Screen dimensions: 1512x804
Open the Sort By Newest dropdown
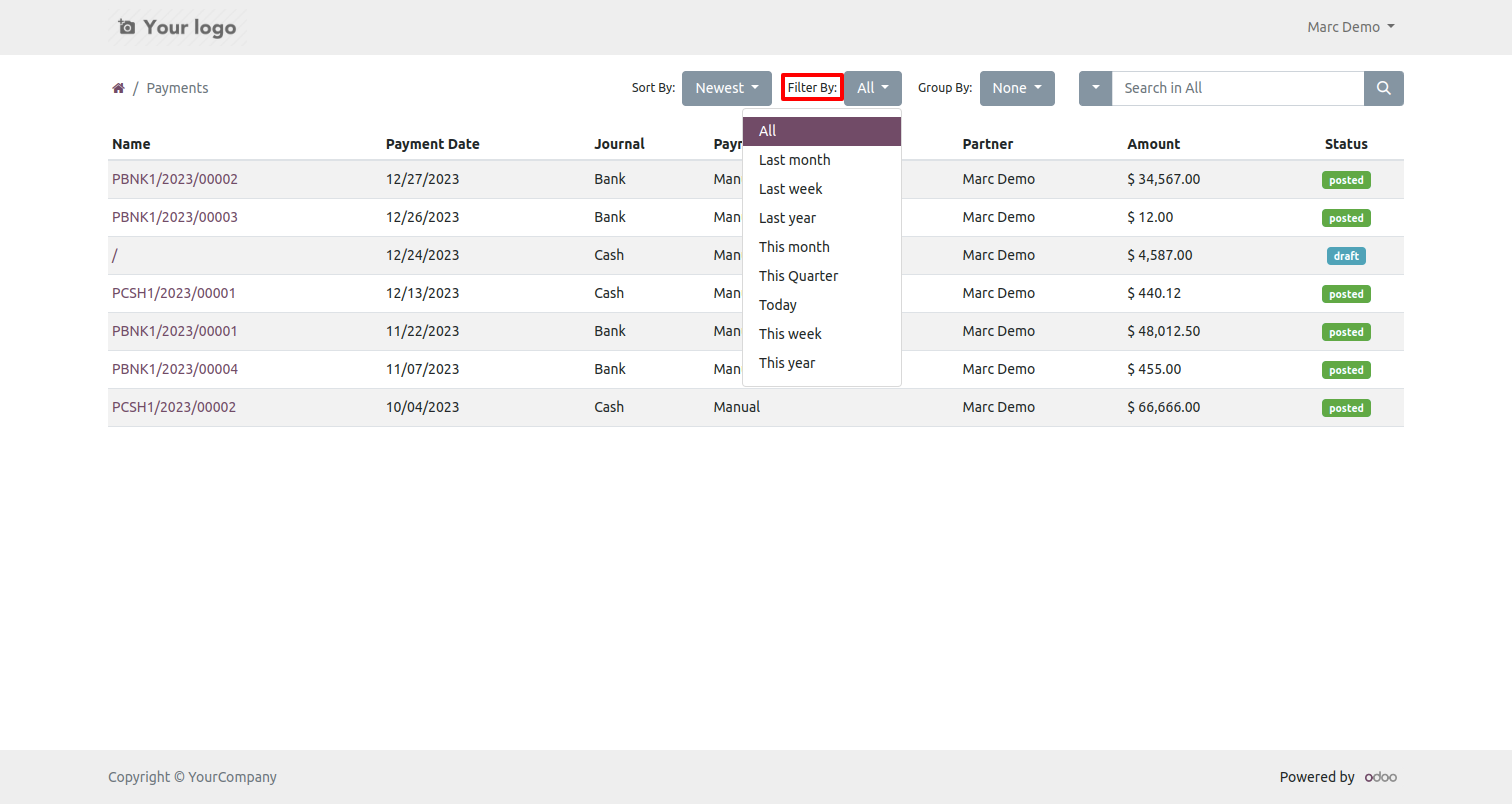point(727,88)
